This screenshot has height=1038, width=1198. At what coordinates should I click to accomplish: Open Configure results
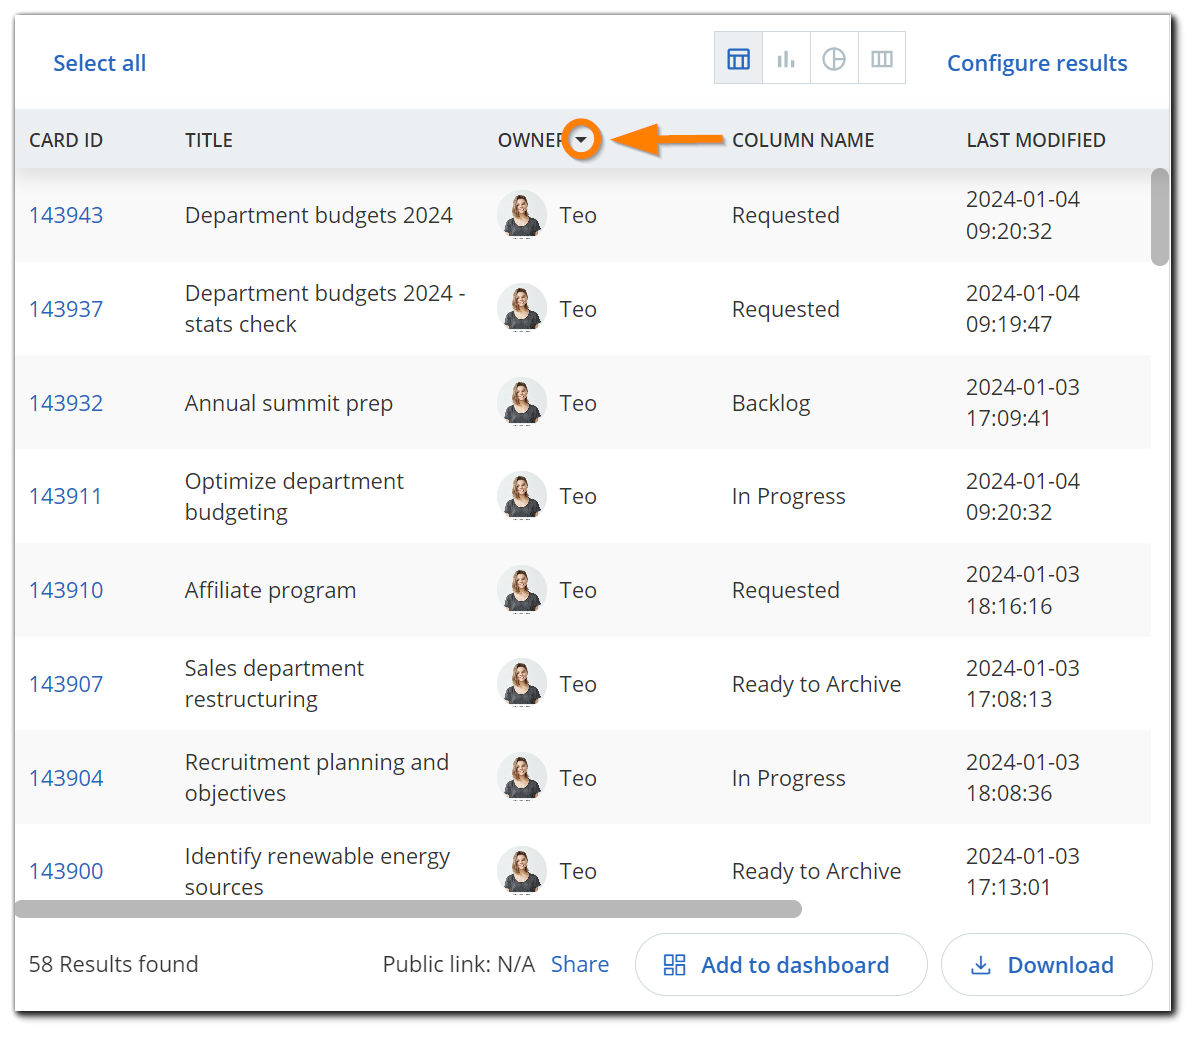point(1037,63)
